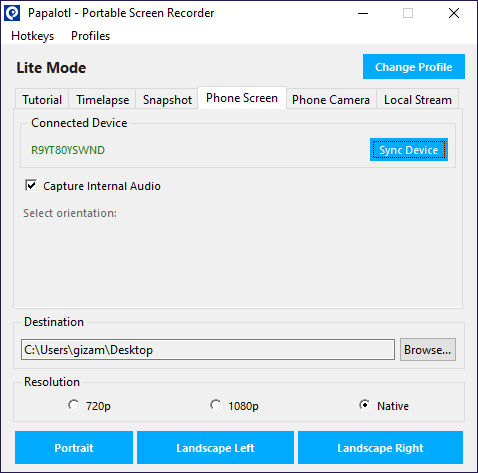
Task: Minimize the Papalotl window
Action: pos(363,13)
